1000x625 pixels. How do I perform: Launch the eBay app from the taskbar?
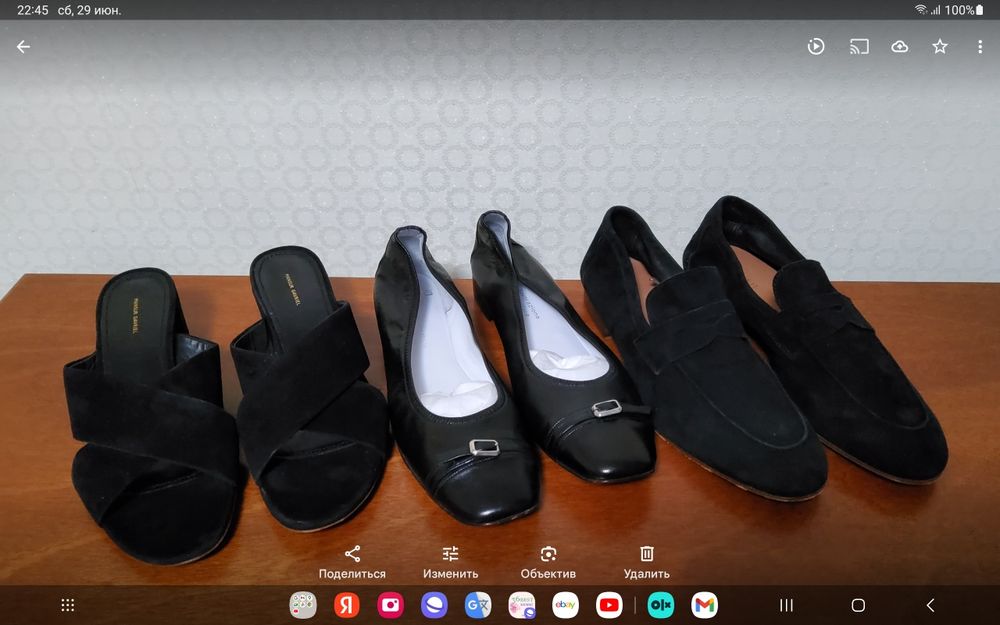pos(565,605)
